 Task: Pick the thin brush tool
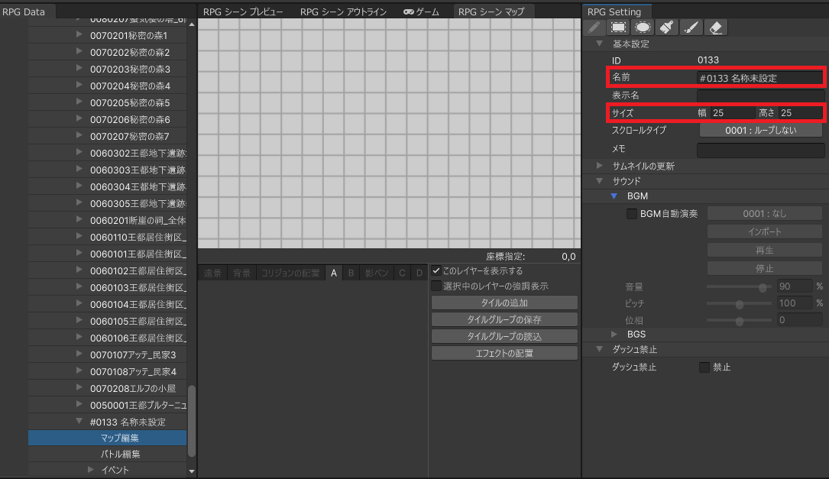pos(691,28)
